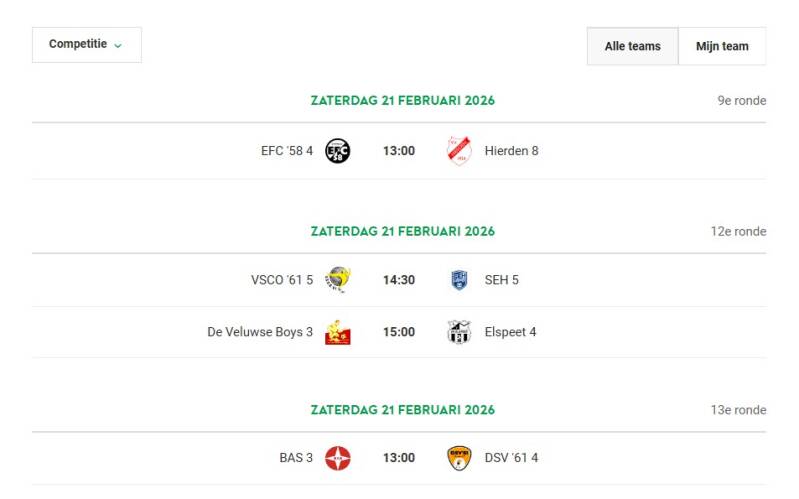Click the VSCO '61 club logo
Image resolution: width=799 pixels, height=499 pixels.
[x=338, y=280]
